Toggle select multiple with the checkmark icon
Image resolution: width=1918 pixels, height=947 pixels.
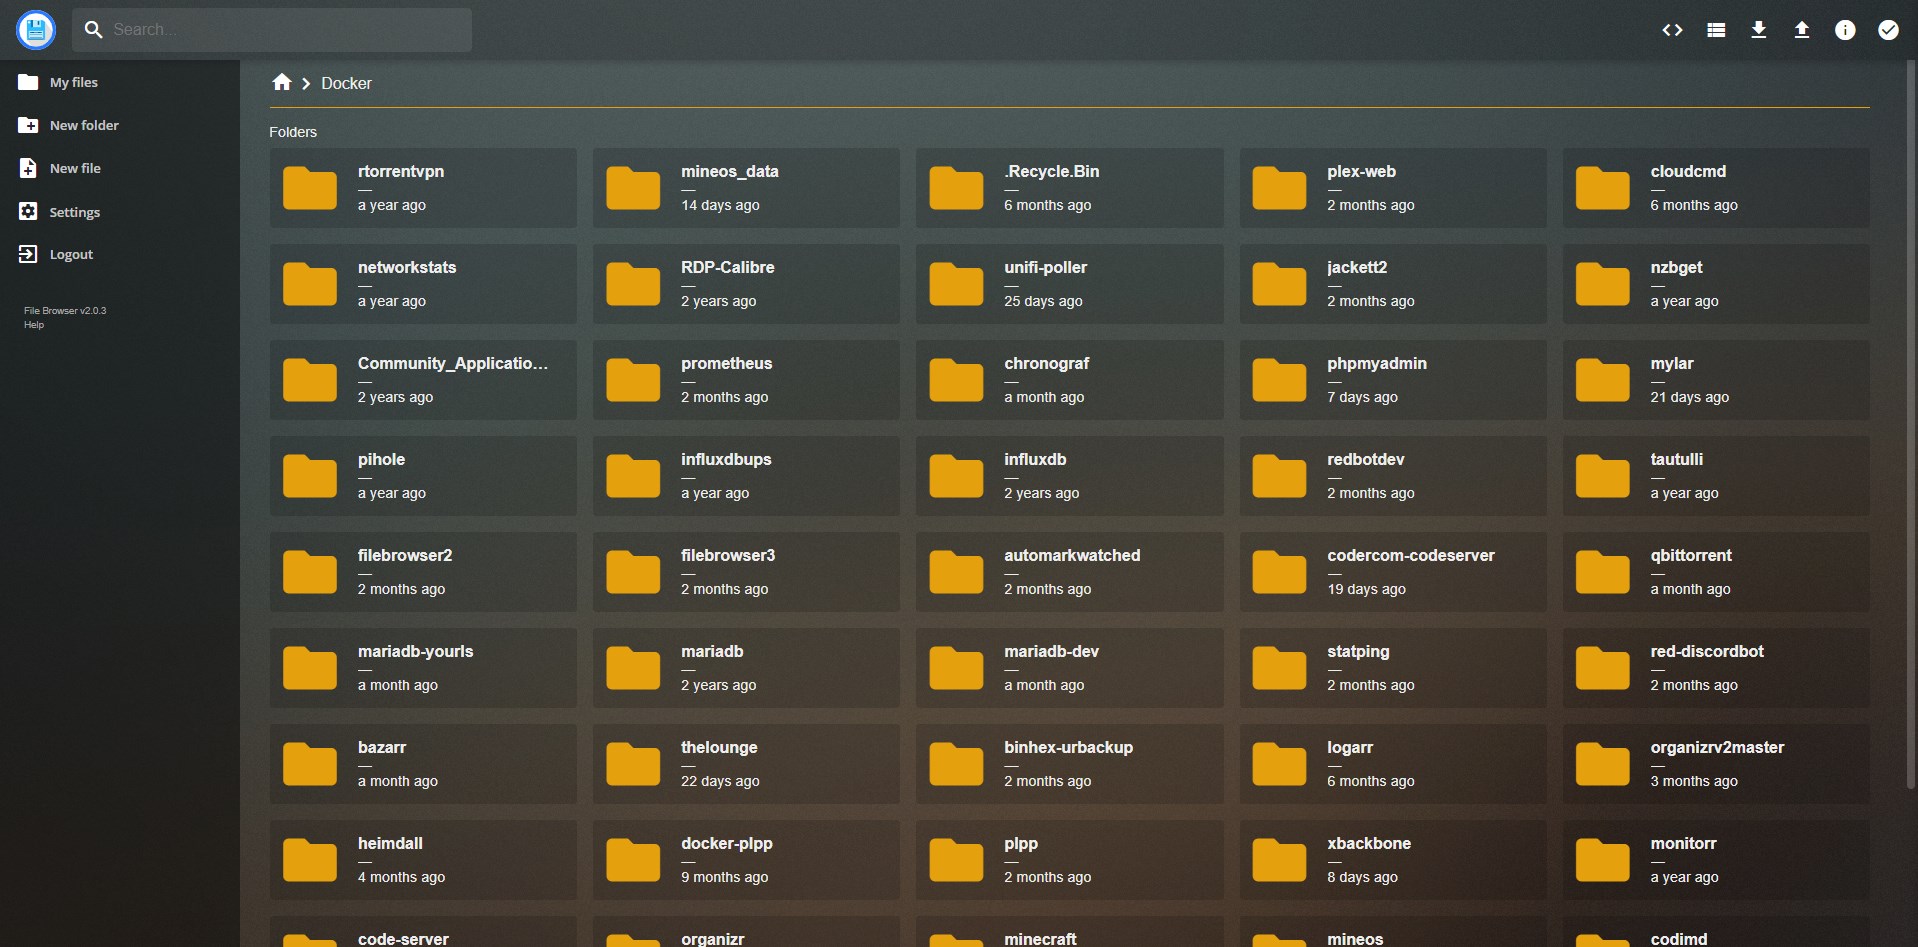click(x=1888, y=30)
